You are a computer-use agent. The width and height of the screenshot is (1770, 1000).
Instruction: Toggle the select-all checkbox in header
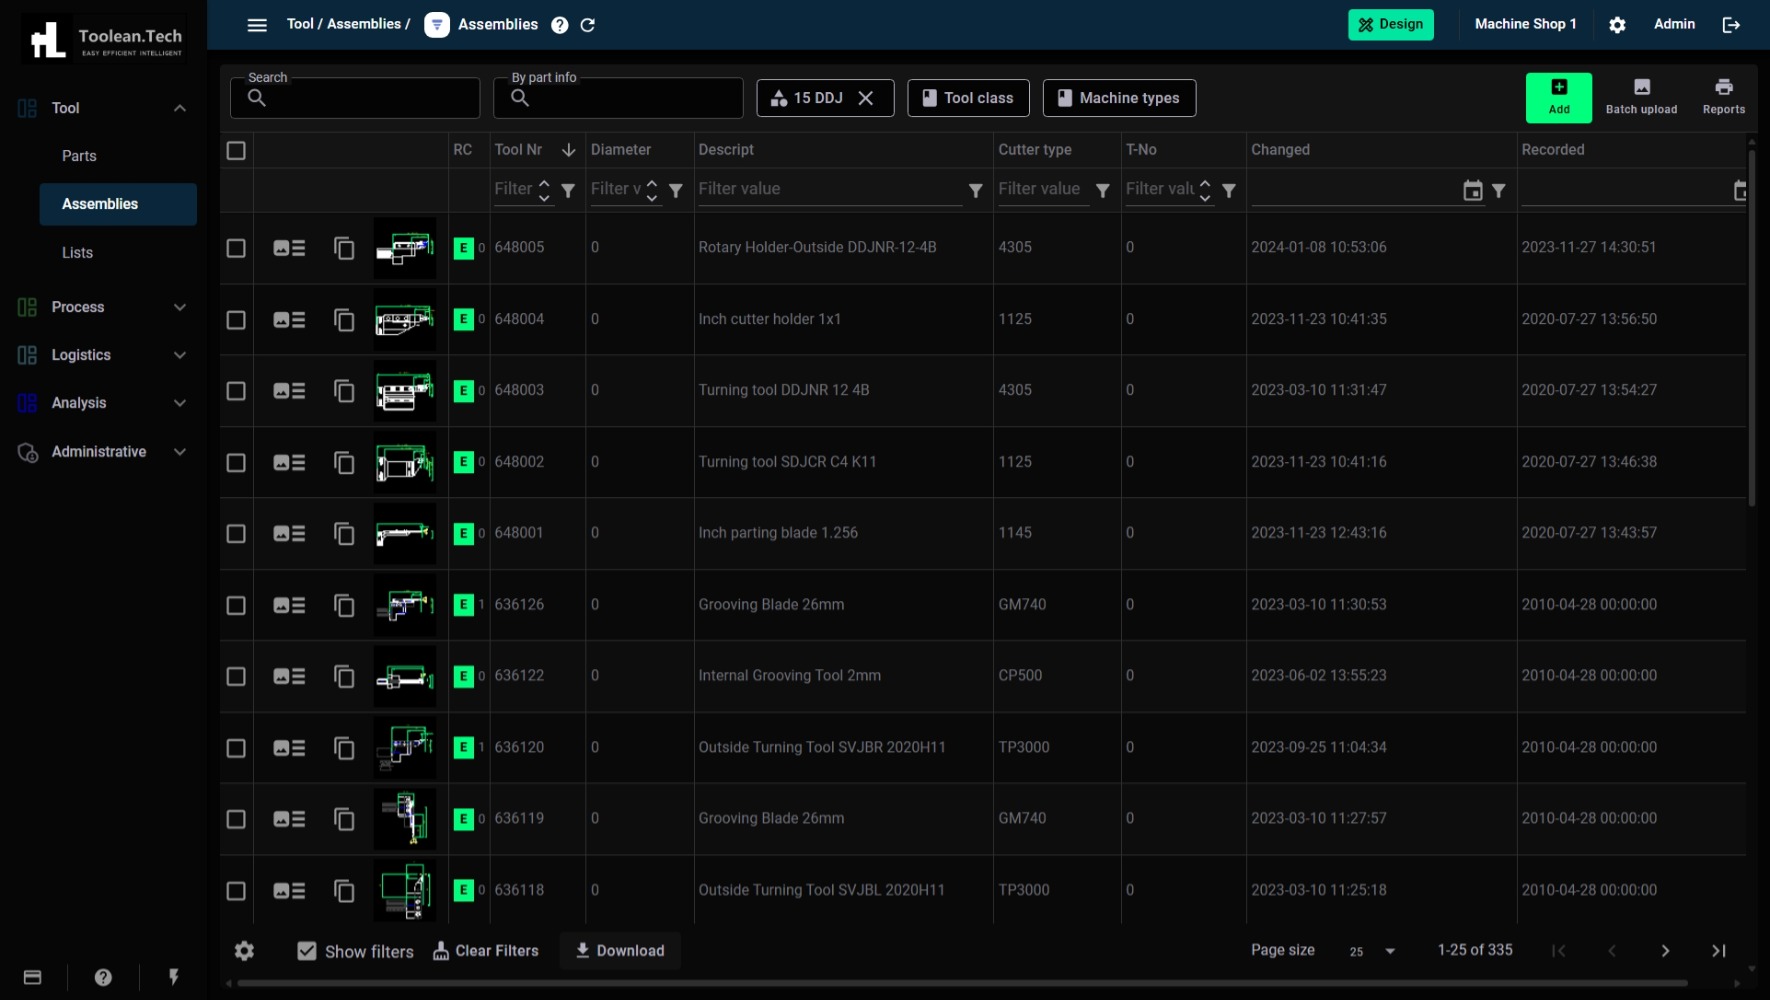pyautogui.click(x=236, y=151)
